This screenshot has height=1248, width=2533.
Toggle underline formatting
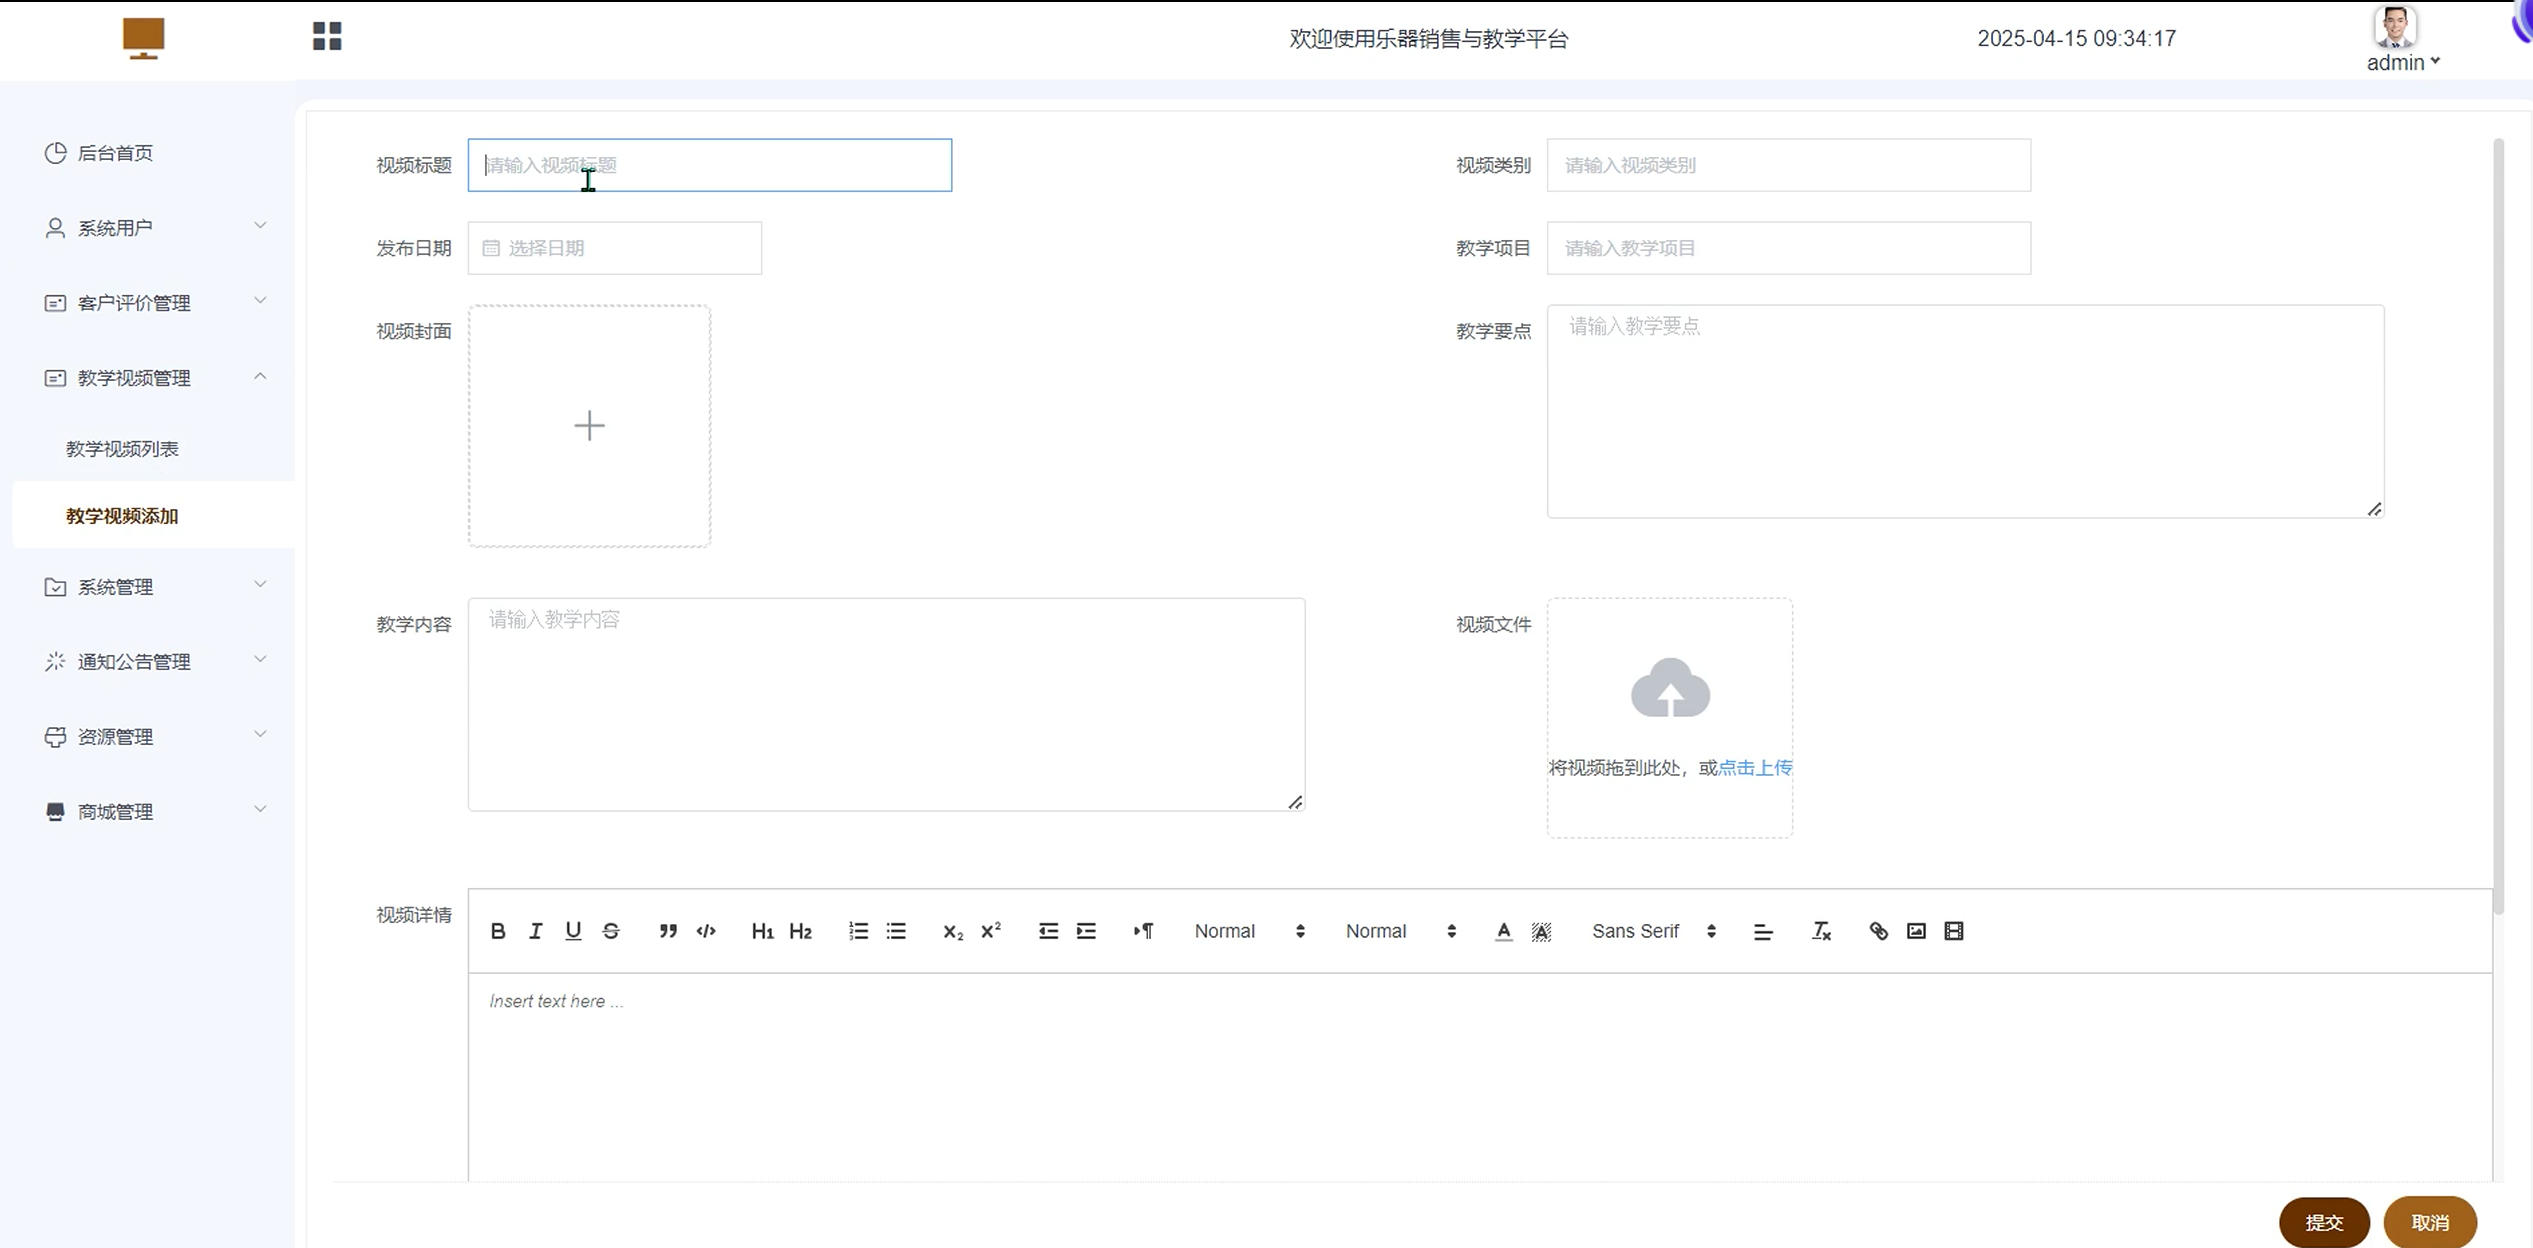573,931
